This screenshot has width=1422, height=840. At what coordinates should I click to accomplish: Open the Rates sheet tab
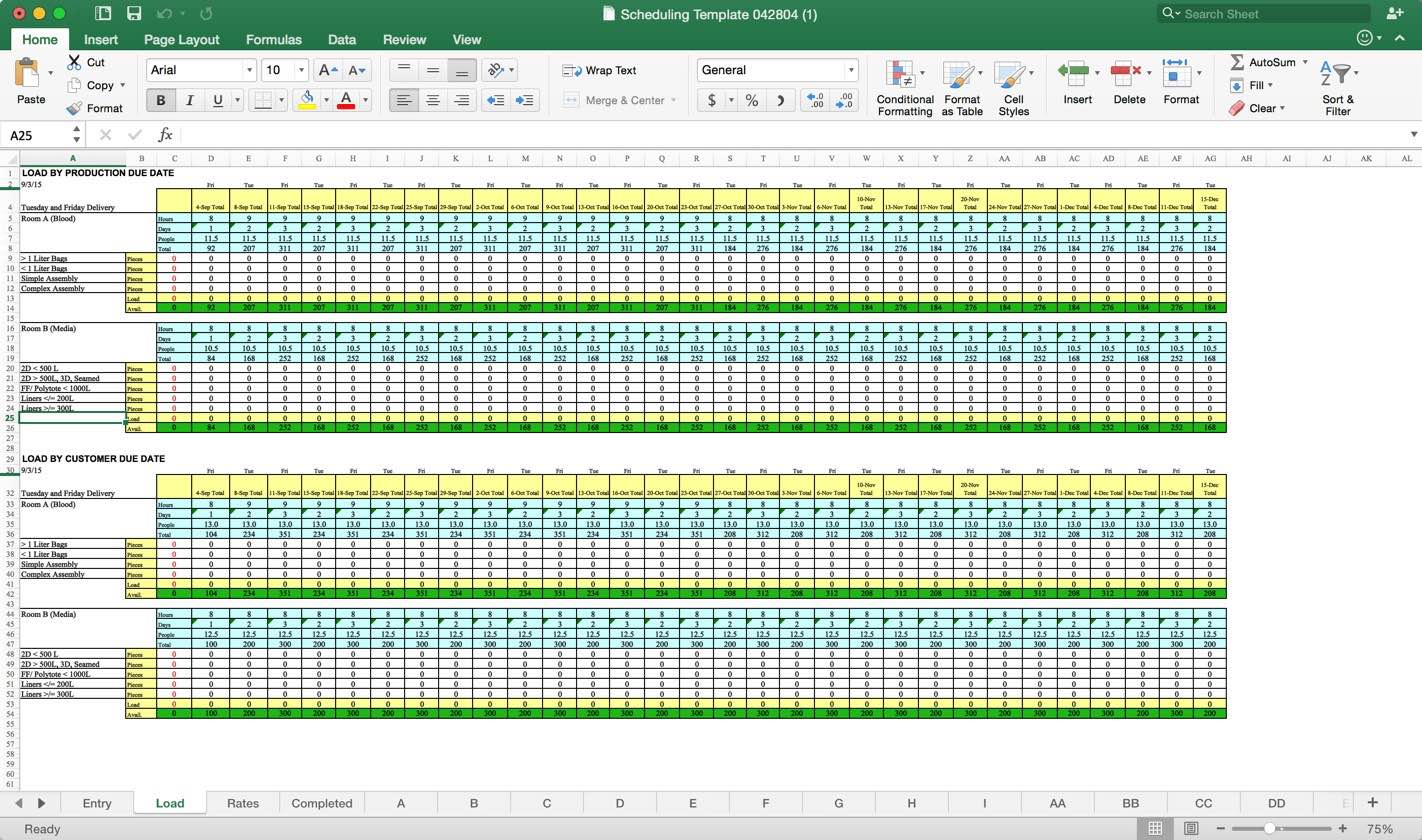[242, 803]
